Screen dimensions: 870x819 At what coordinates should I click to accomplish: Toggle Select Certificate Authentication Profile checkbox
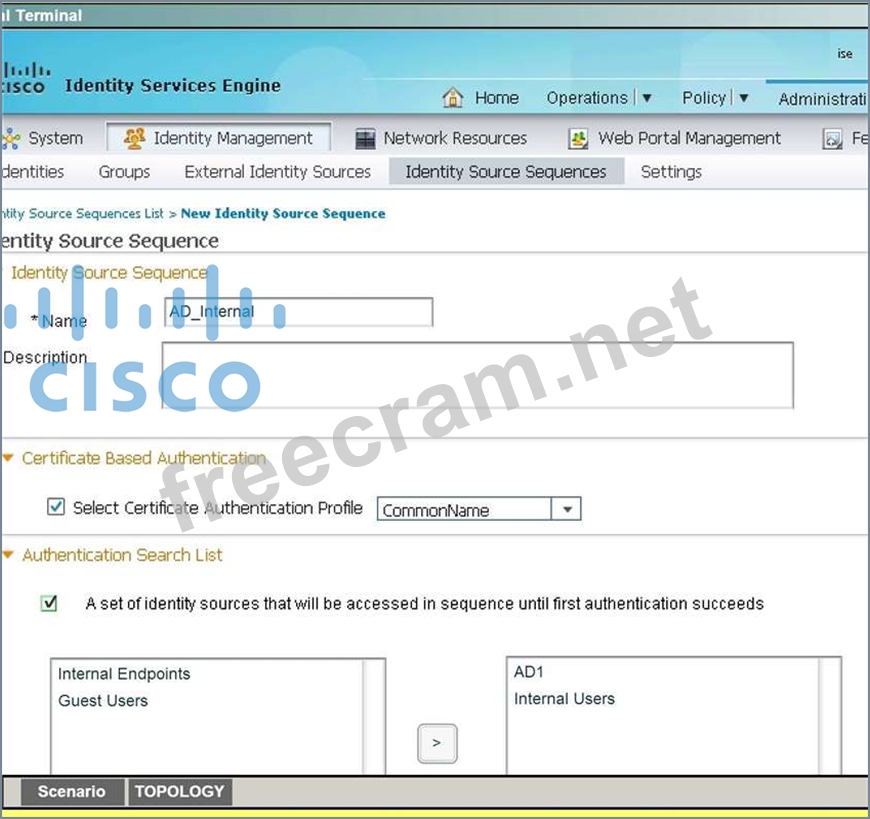[x=56, y=507]
